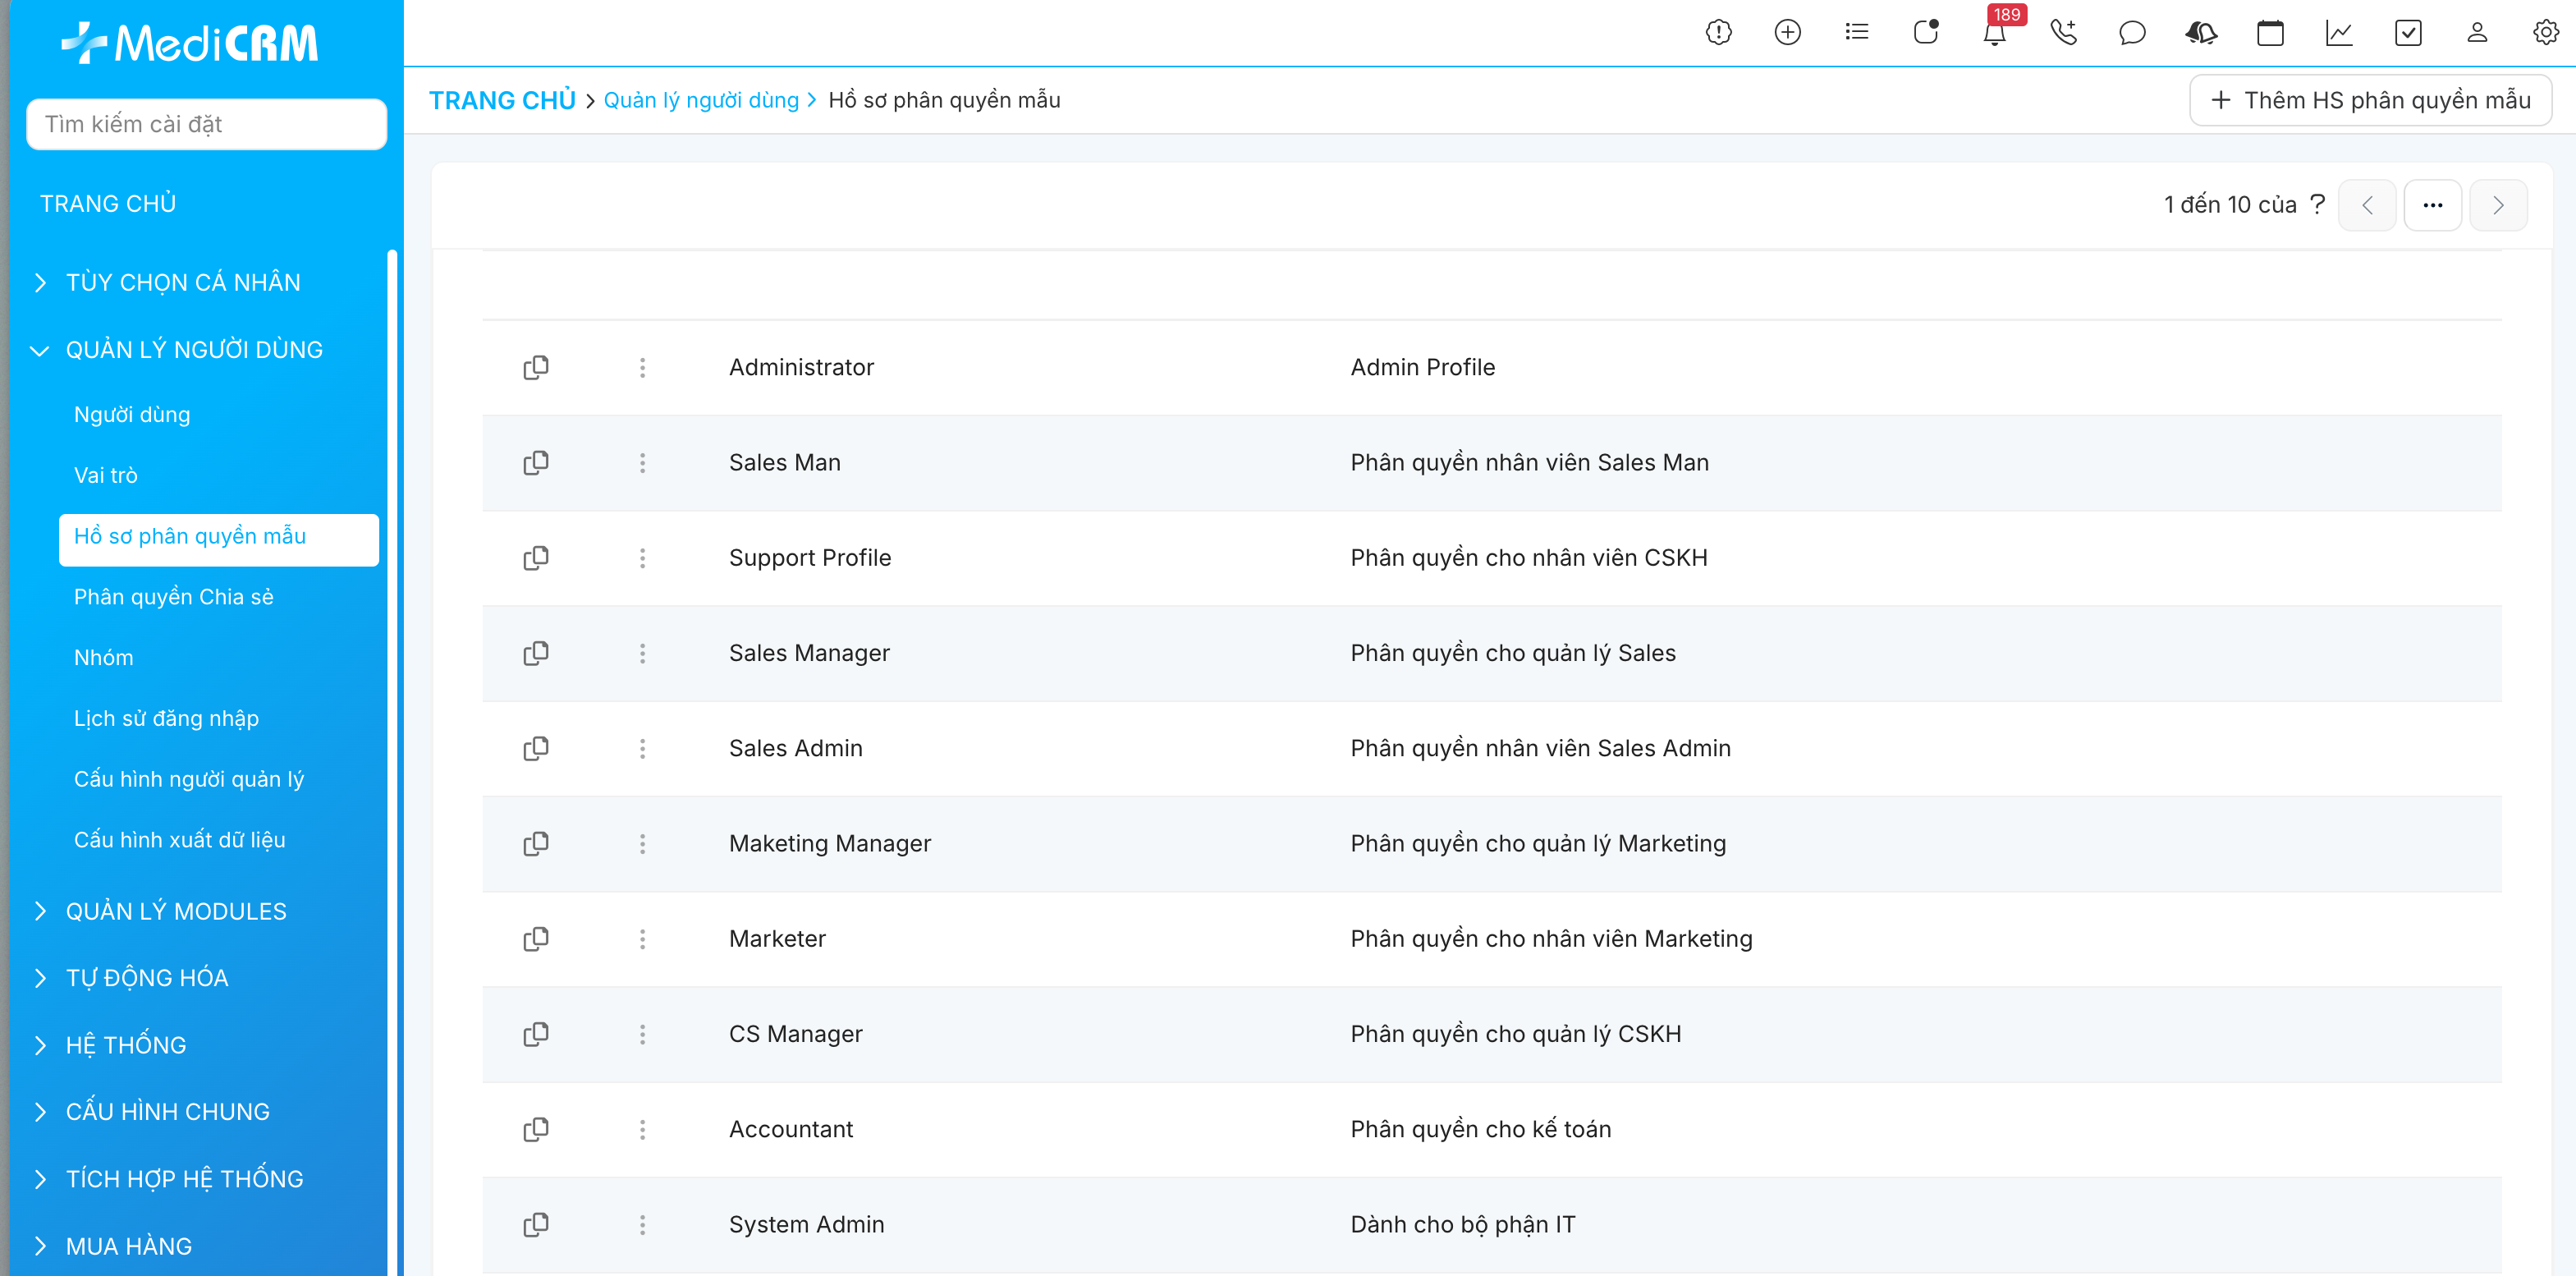Screen dimensions: 2576x1276
Task: Select Vai trò in sidebar
Action: (x=106, y=475)
